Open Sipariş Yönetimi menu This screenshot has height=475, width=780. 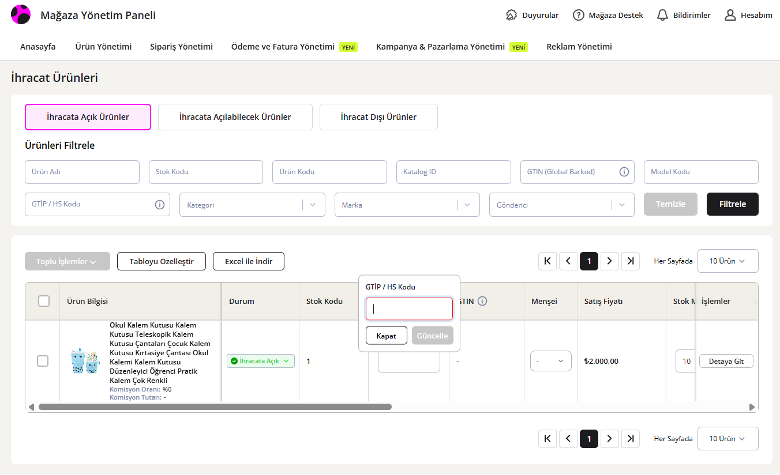181,47
